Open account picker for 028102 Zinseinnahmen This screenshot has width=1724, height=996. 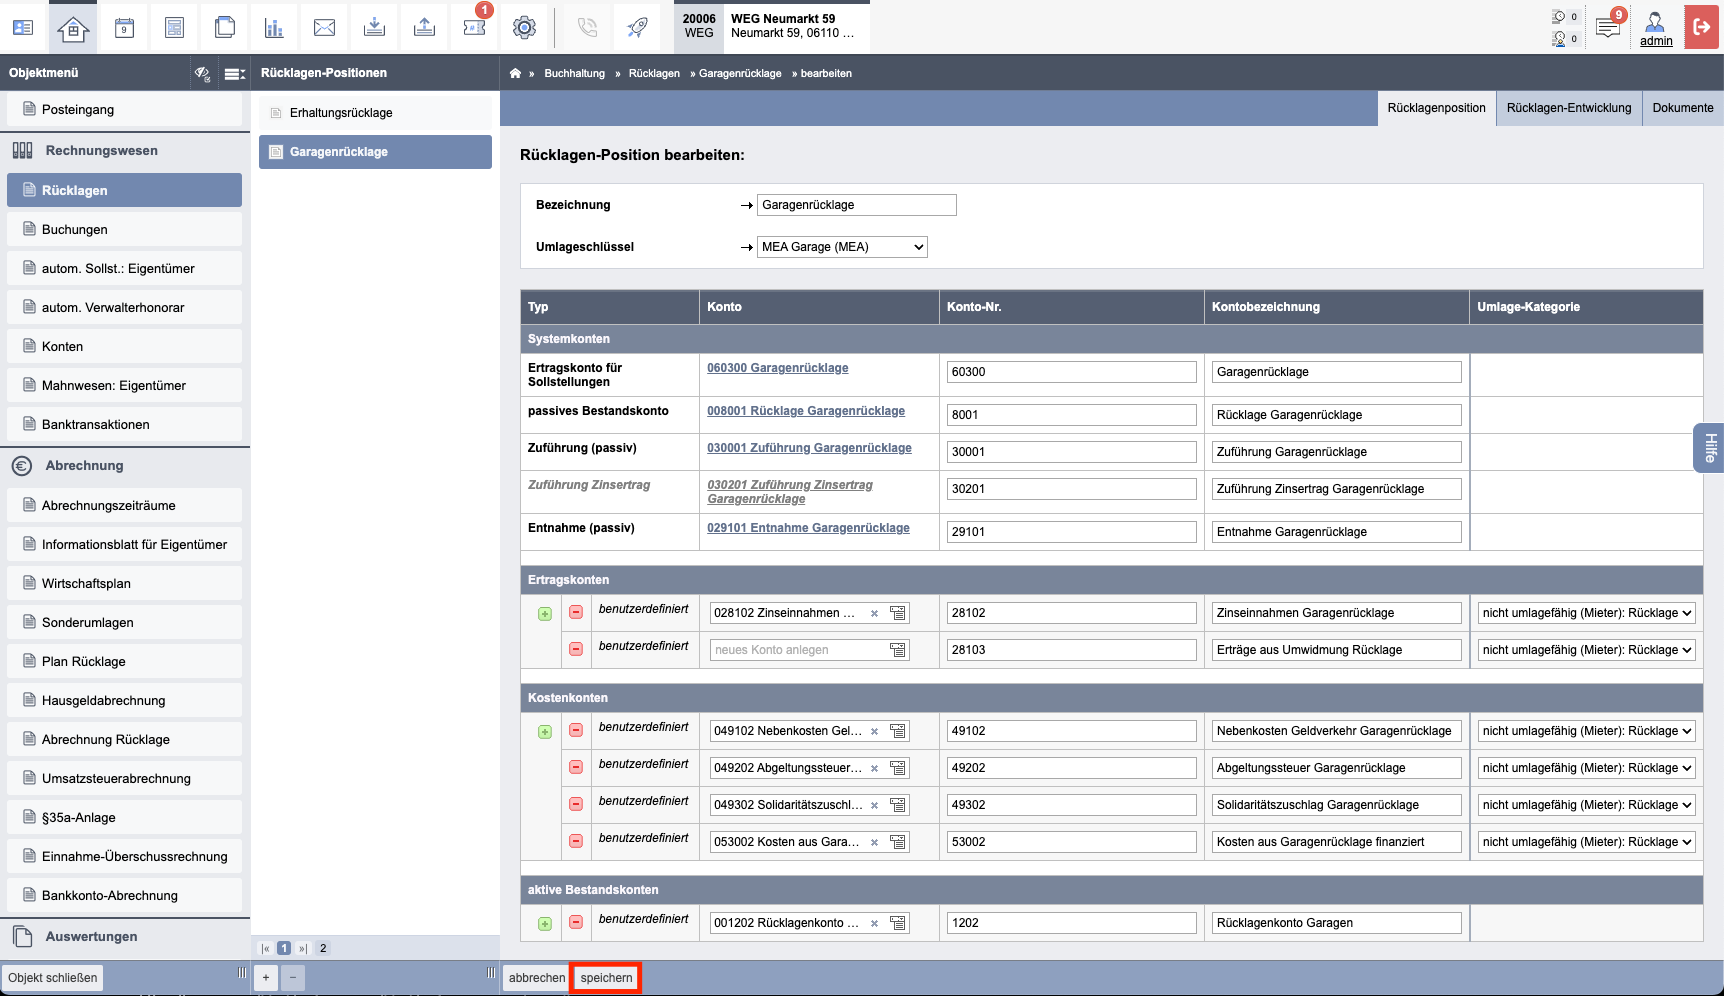898,613
